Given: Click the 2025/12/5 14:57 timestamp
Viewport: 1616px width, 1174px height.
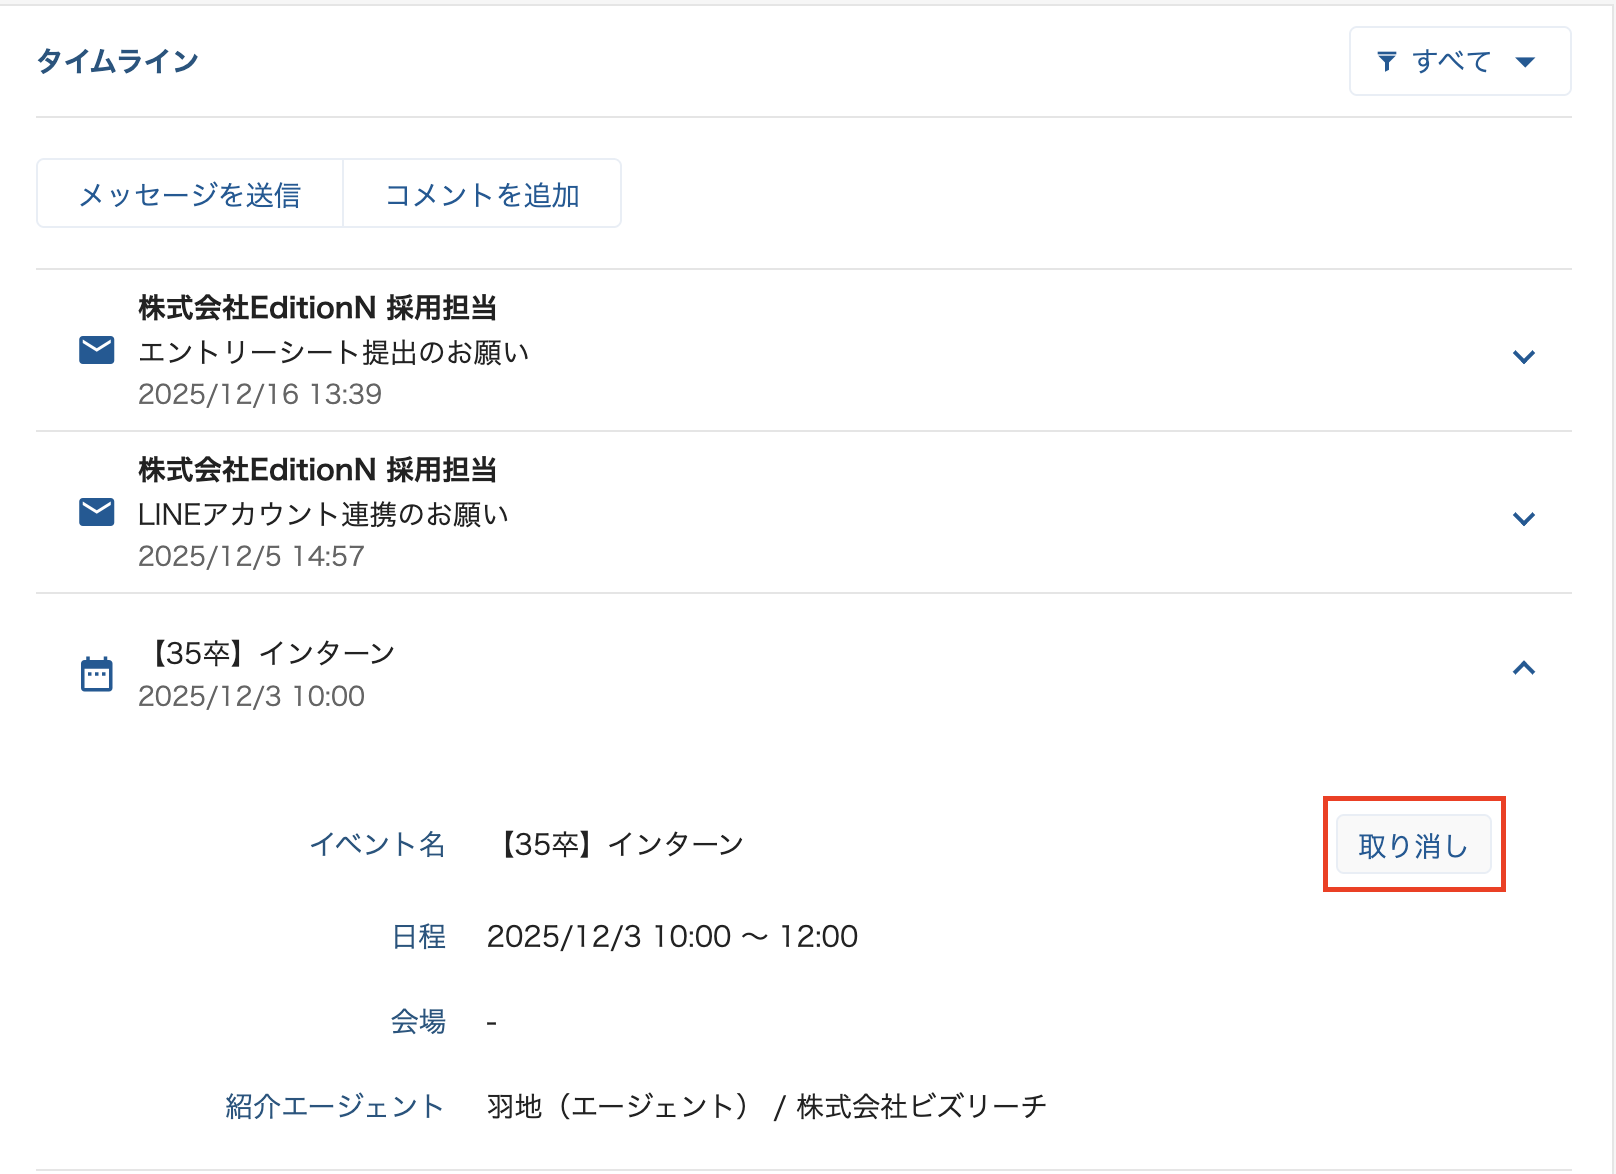Looking at the screenshot, I should pos(251,556).
